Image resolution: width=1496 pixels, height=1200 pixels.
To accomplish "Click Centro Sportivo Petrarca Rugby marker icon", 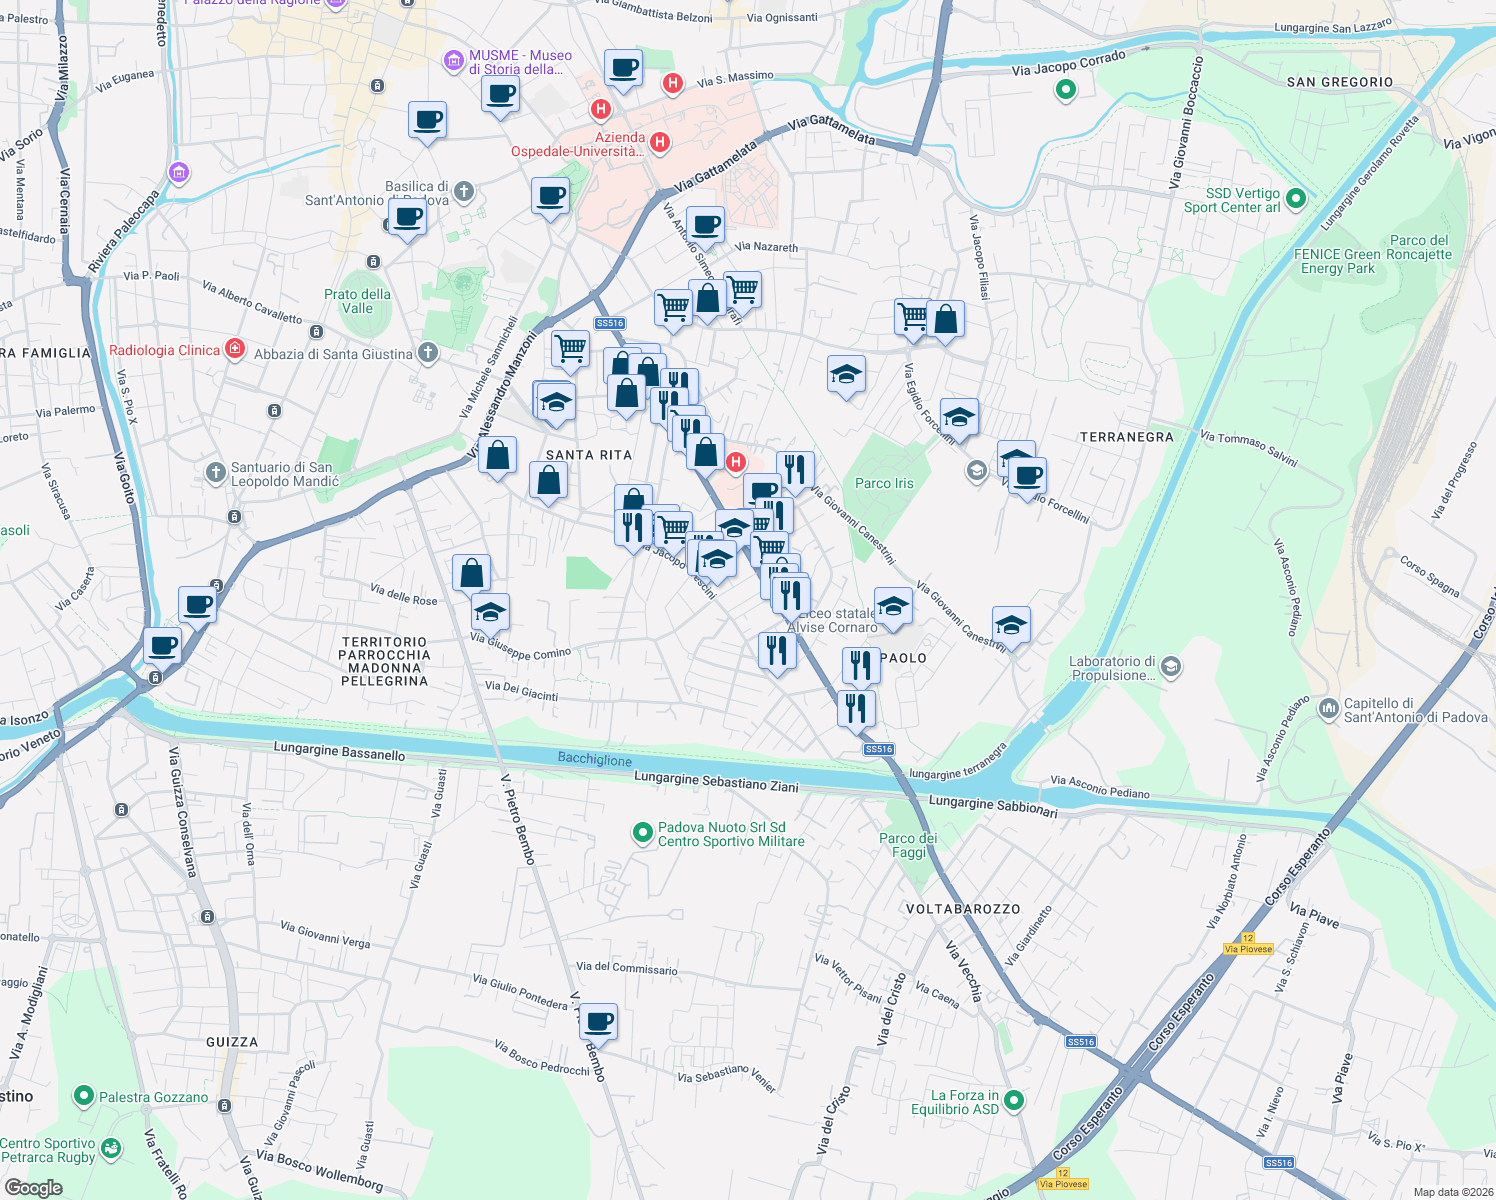I will [111, 1149].
